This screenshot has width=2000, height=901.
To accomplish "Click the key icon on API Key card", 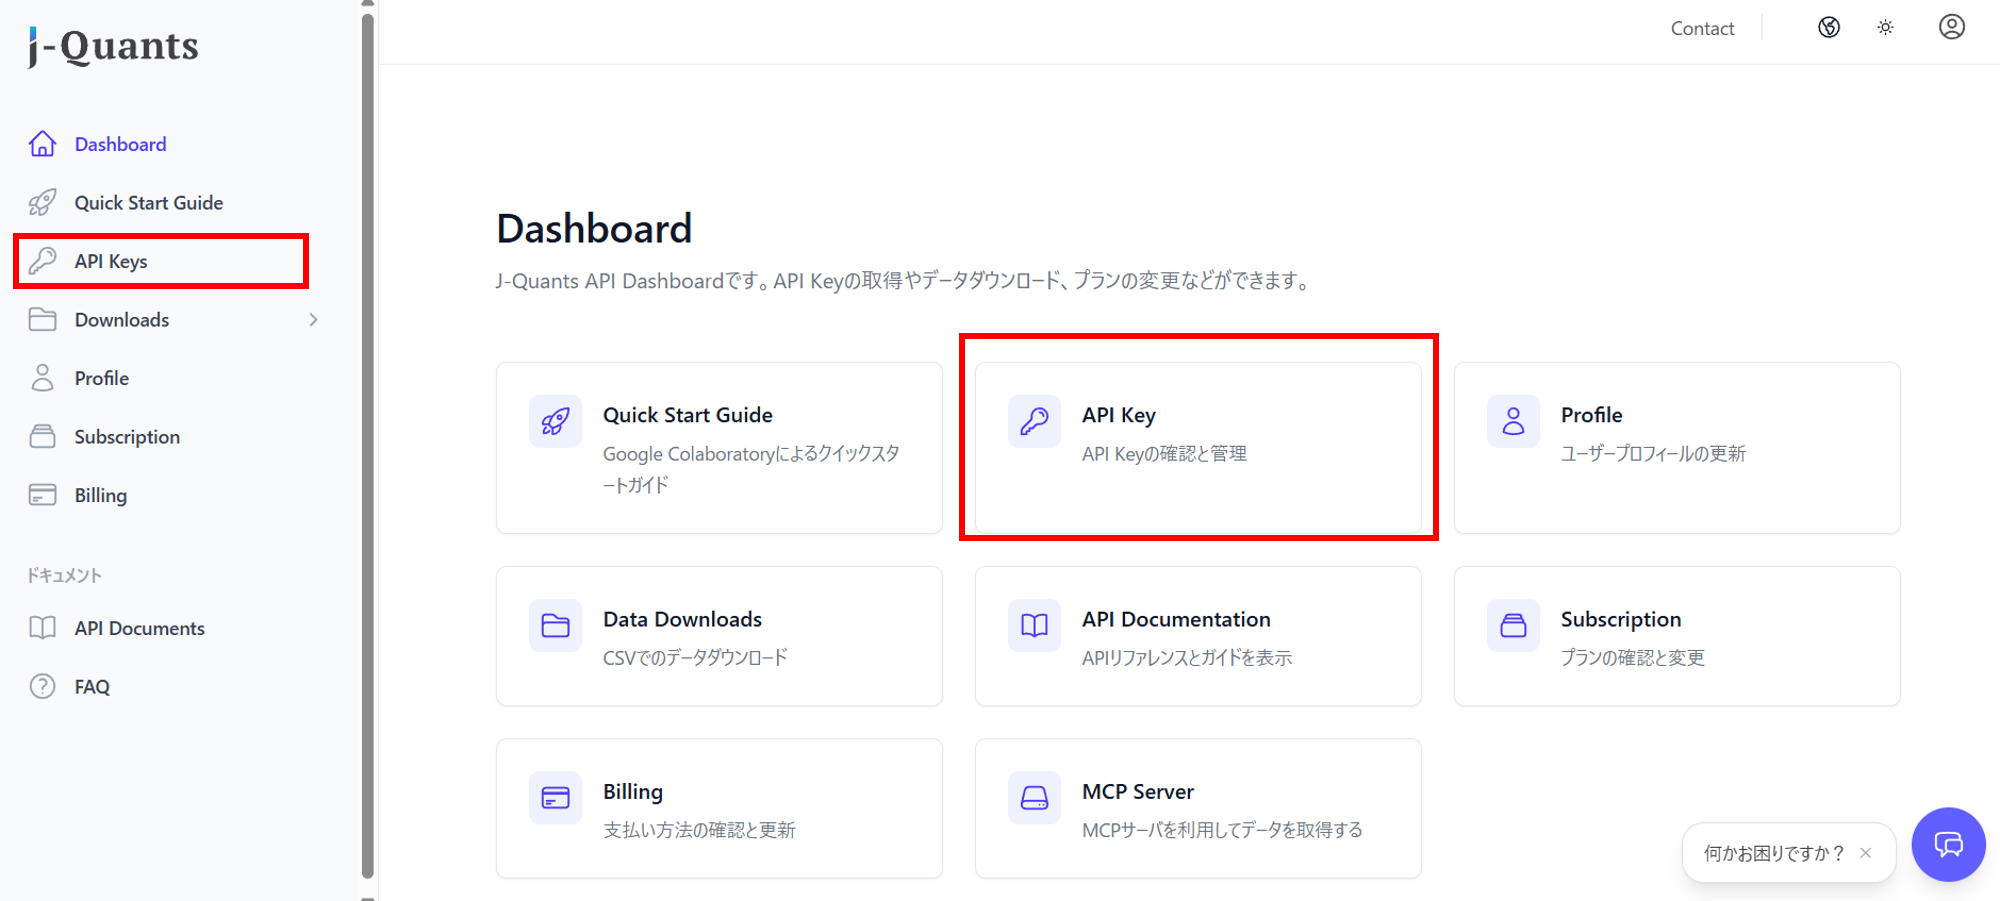I will coord(1034,421).
